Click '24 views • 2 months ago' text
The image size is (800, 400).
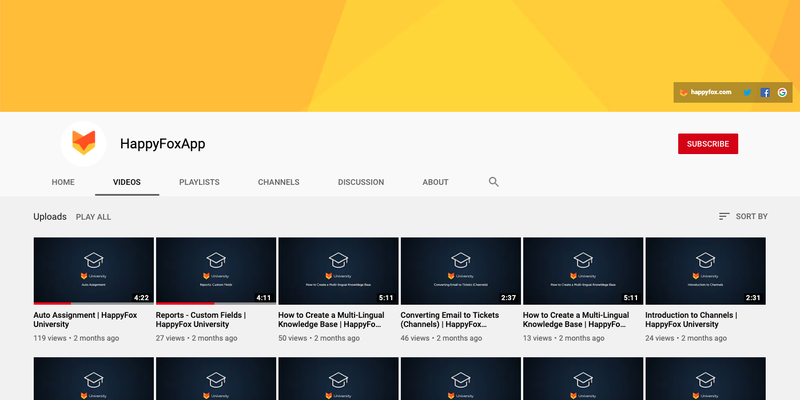[686, 338]
